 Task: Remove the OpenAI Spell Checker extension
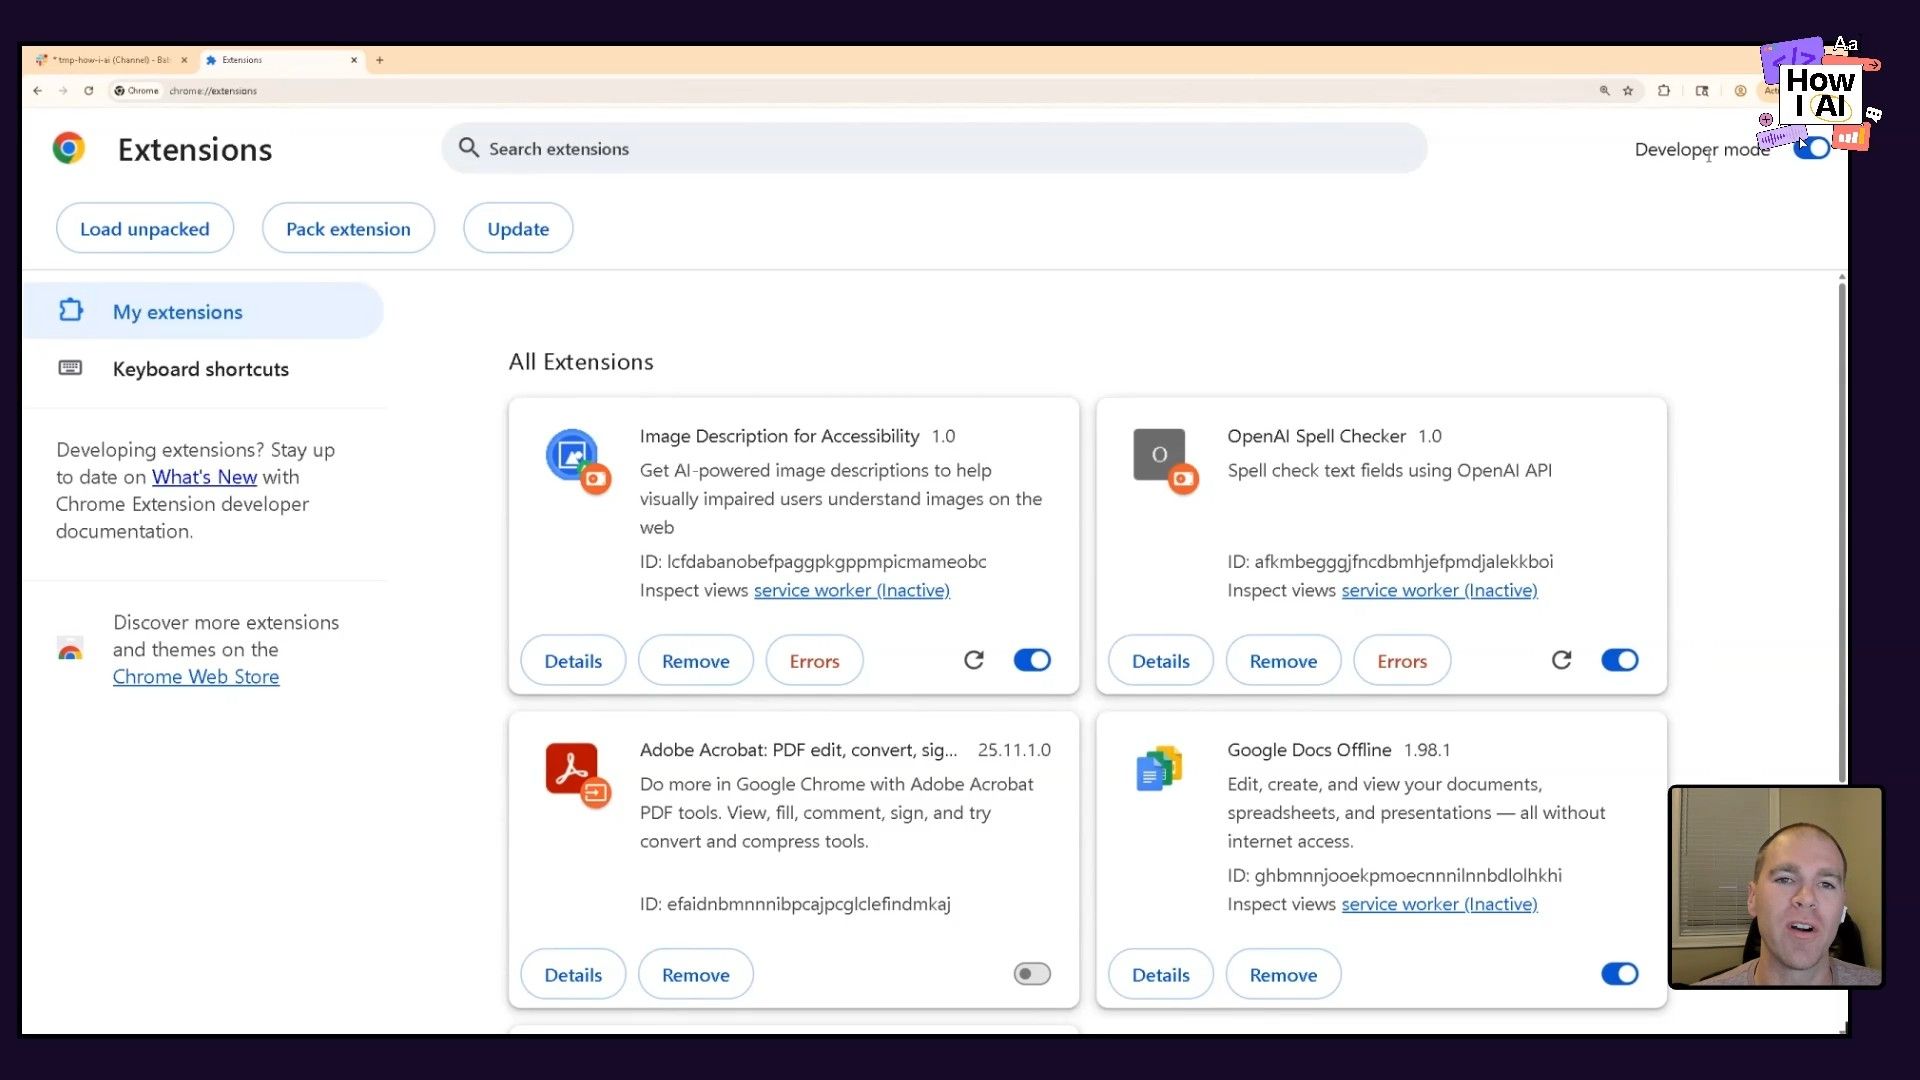click(x=1284, y=660)
